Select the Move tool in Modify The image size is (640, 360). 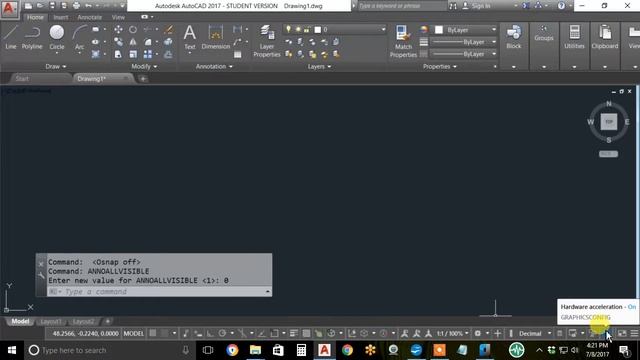[x=118, y=29]
